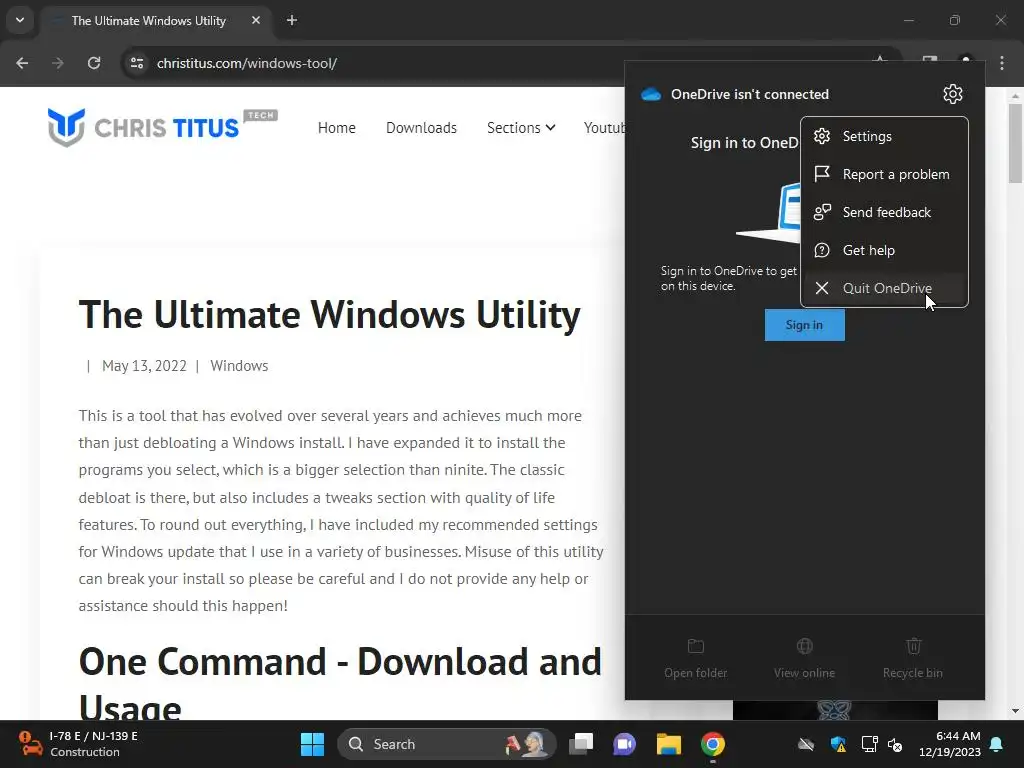
Task: Open the traffic widget I-78 E
Action: click(78, 744)
